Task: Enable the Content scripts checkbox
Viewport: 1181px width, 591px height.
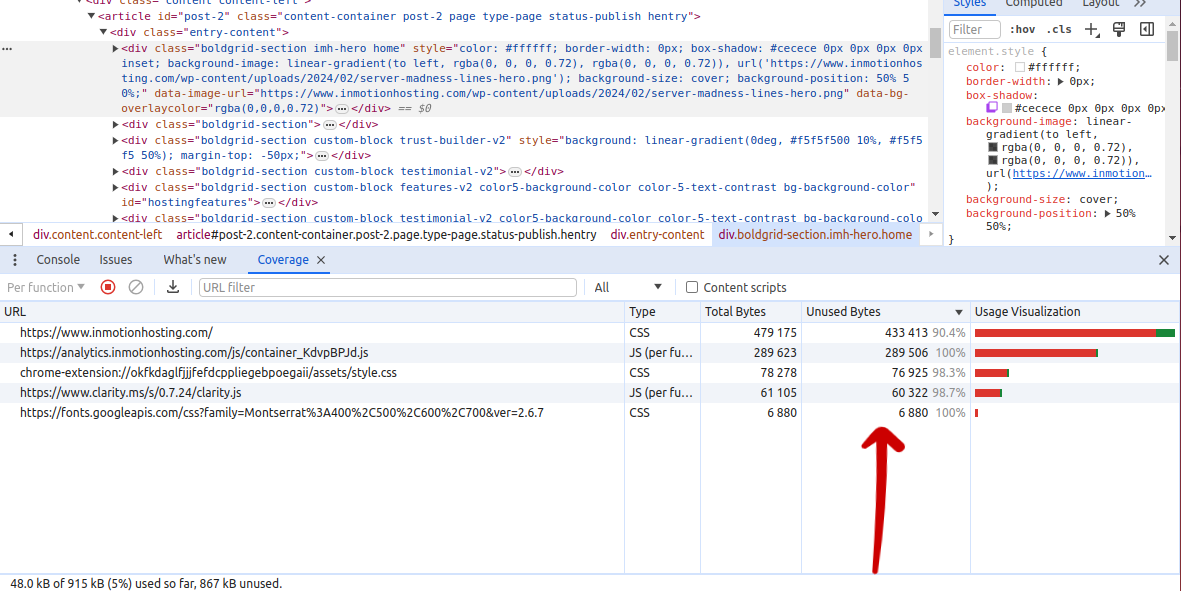Action: click(x=691, y=287)
